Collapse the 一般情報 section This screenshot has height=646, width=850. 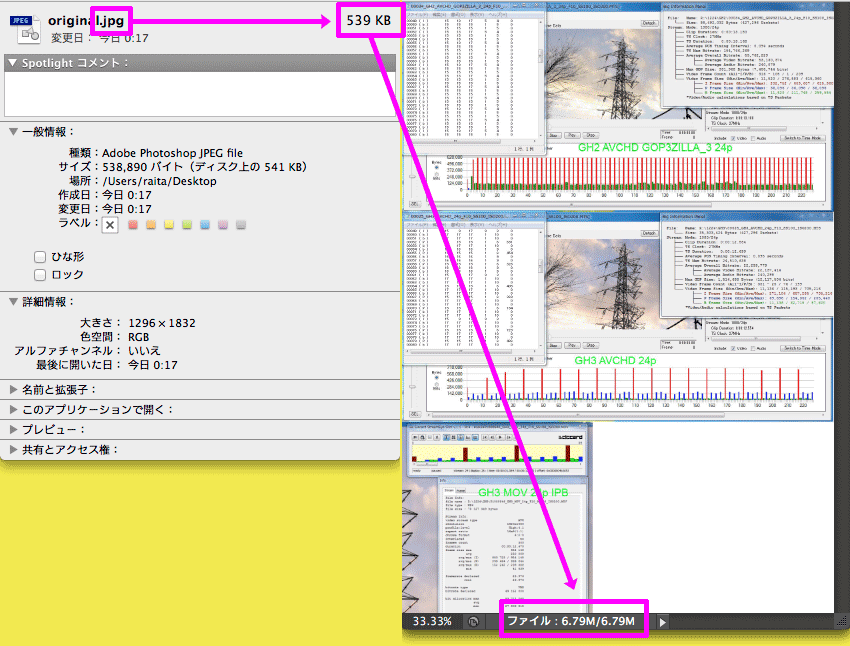tap(12, 132)
